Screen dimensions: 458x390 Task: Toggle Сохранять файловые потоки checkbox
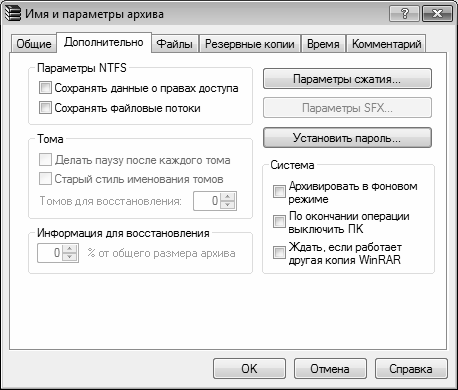pos(45,108)
